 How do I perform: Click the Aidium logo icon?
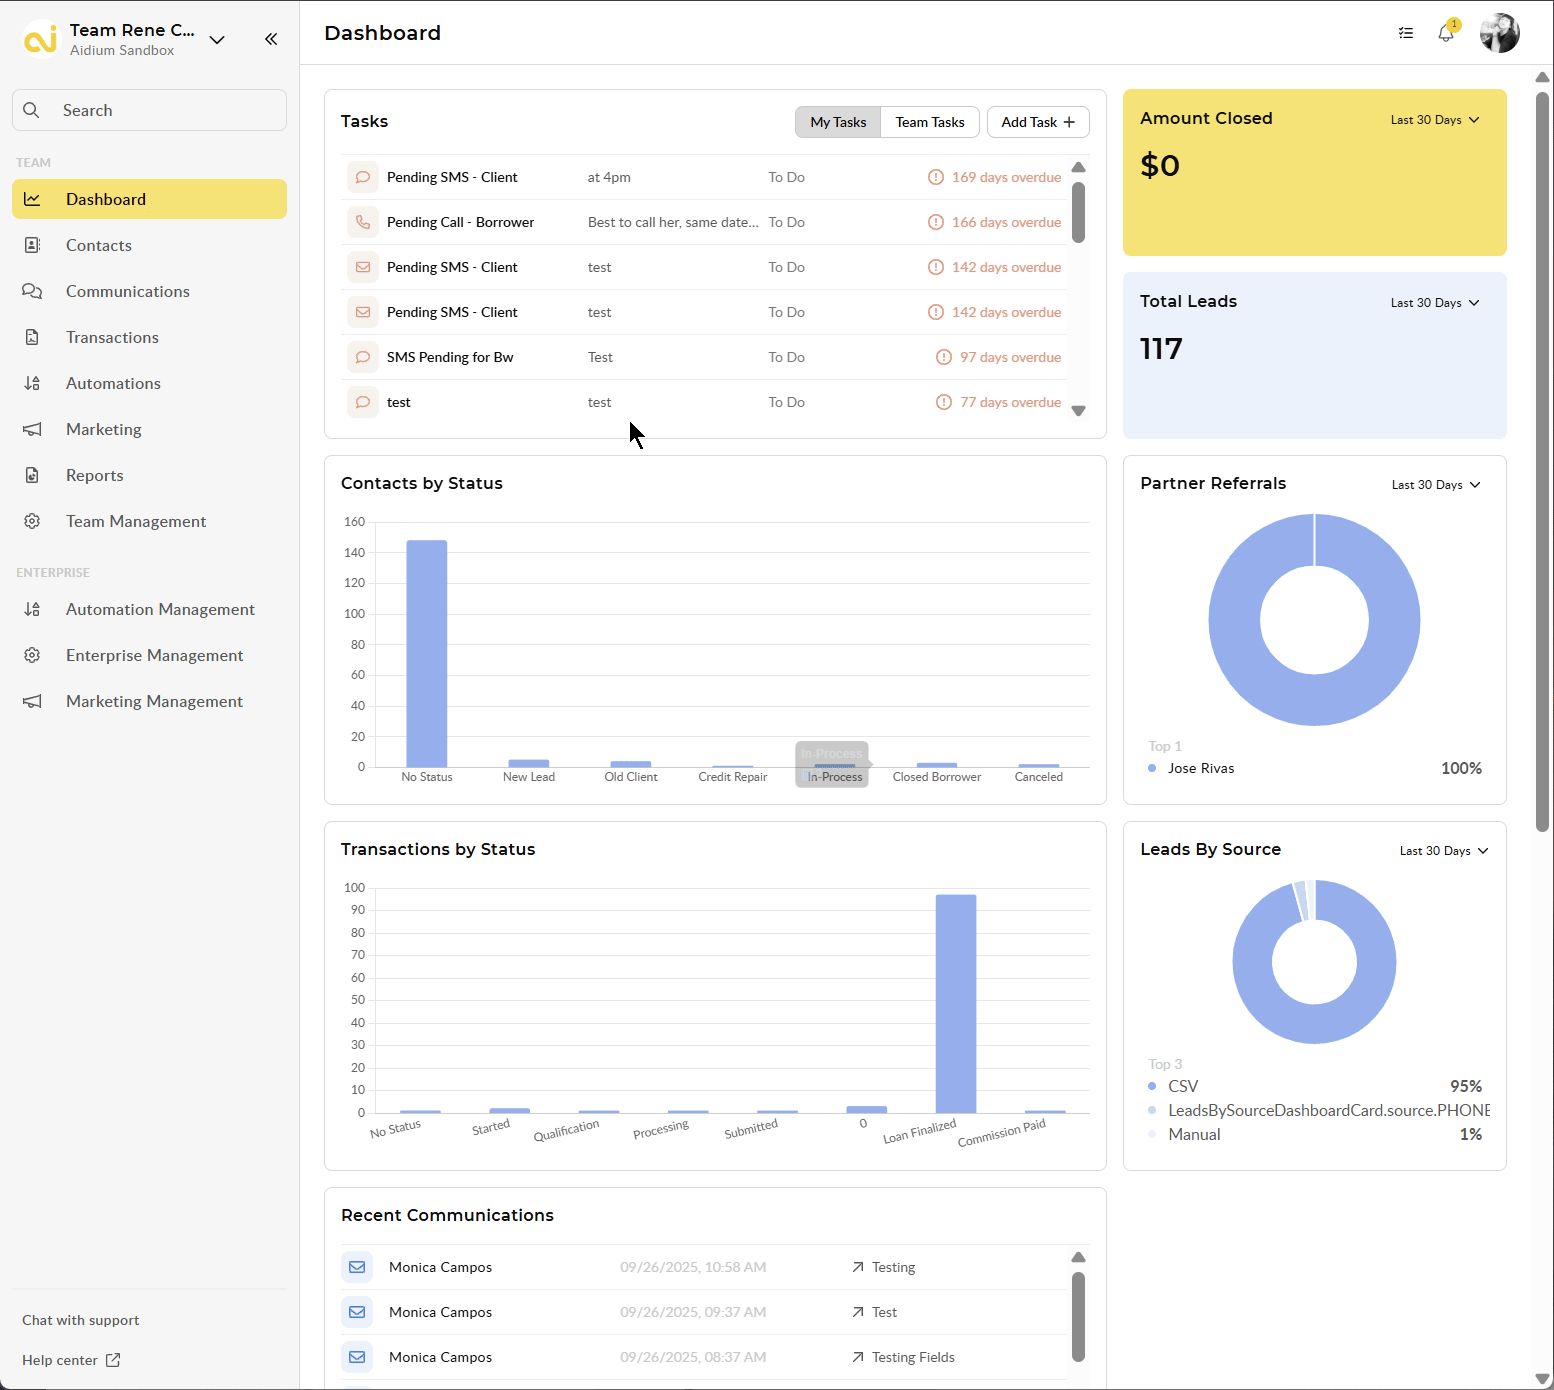pos(41,39)
